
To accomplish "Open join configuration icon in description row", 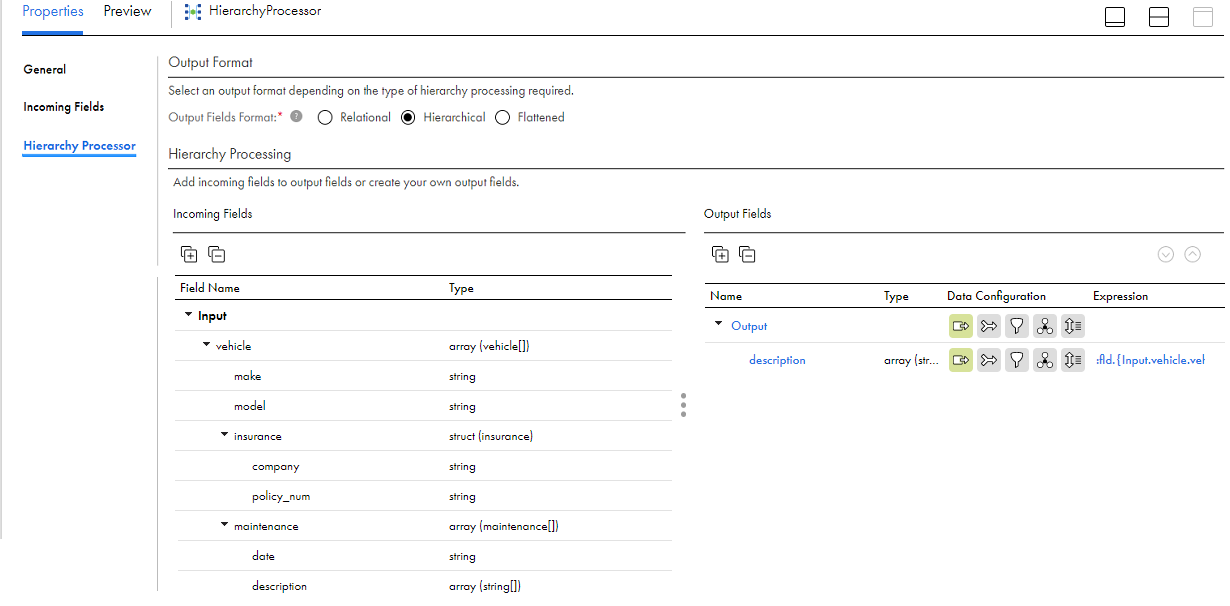I will pyautogui.click(x=989, y=360).
